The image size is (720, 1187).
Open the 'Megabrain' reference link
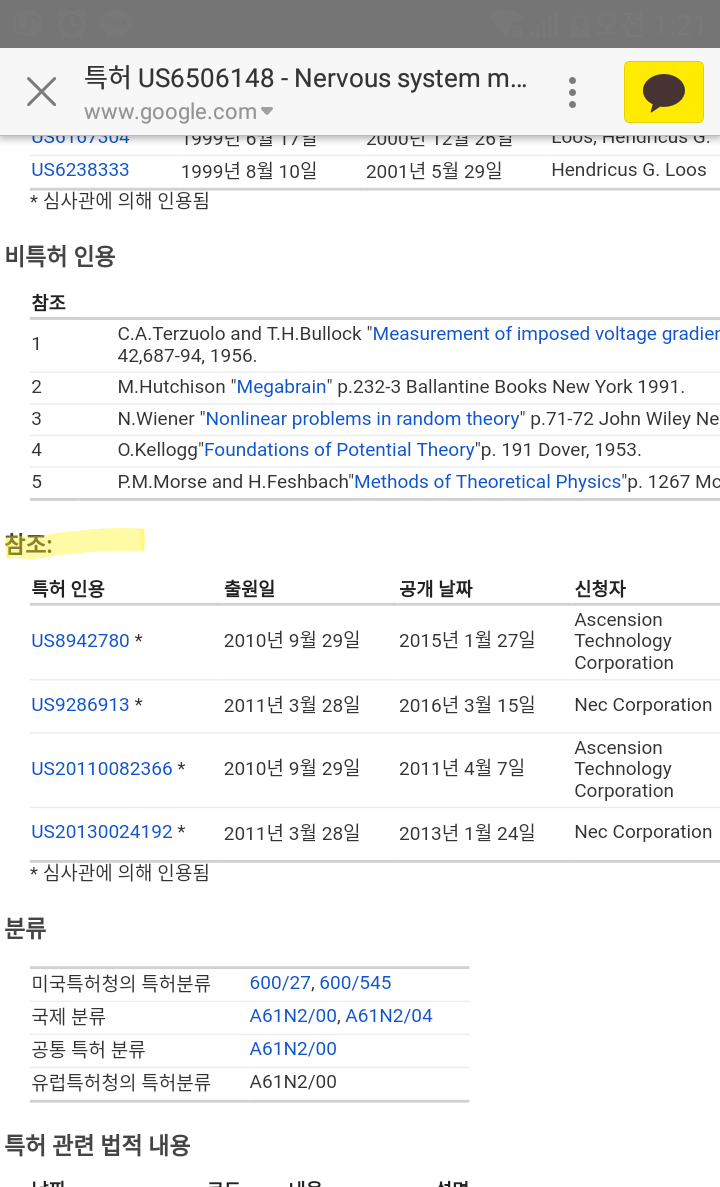click(281, 387)
